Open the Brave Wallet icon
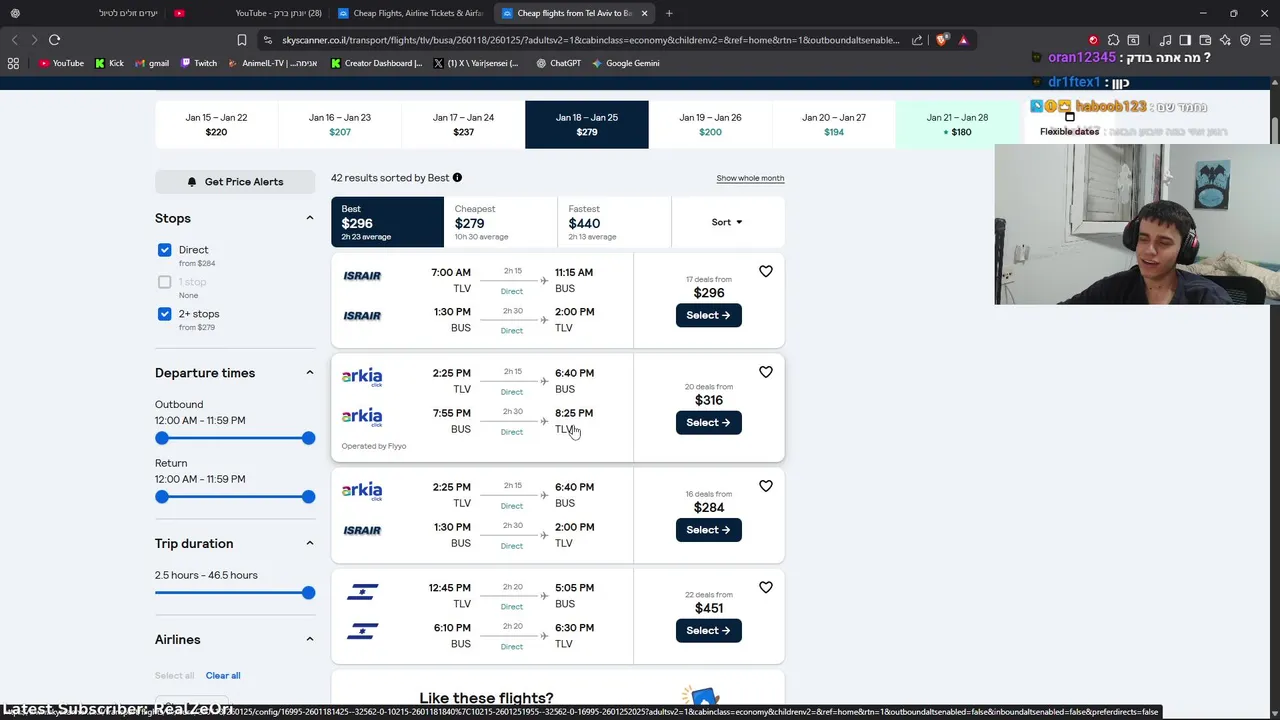Viewport: 1280px width, 720px height. (x=1205, y=40)
